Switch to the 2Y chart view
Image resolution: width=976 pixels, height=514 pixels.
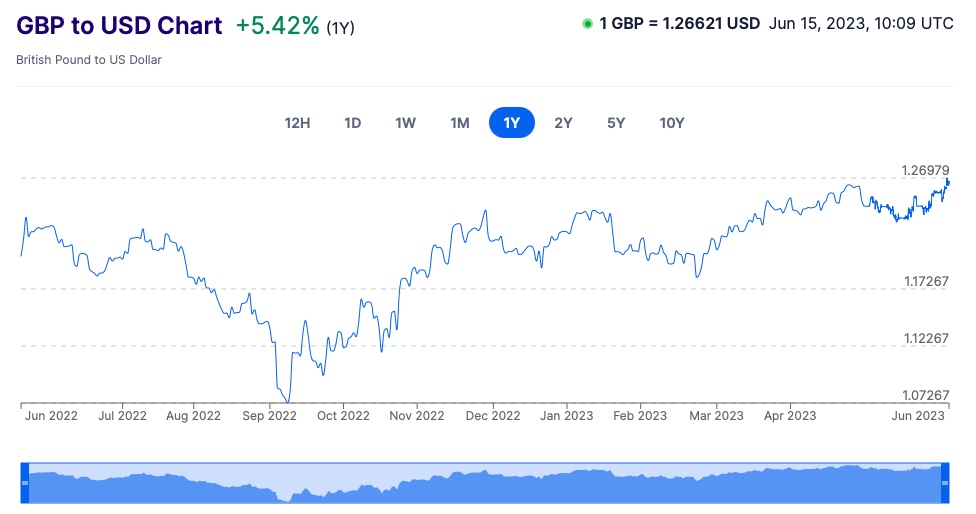tap(563, 123)
